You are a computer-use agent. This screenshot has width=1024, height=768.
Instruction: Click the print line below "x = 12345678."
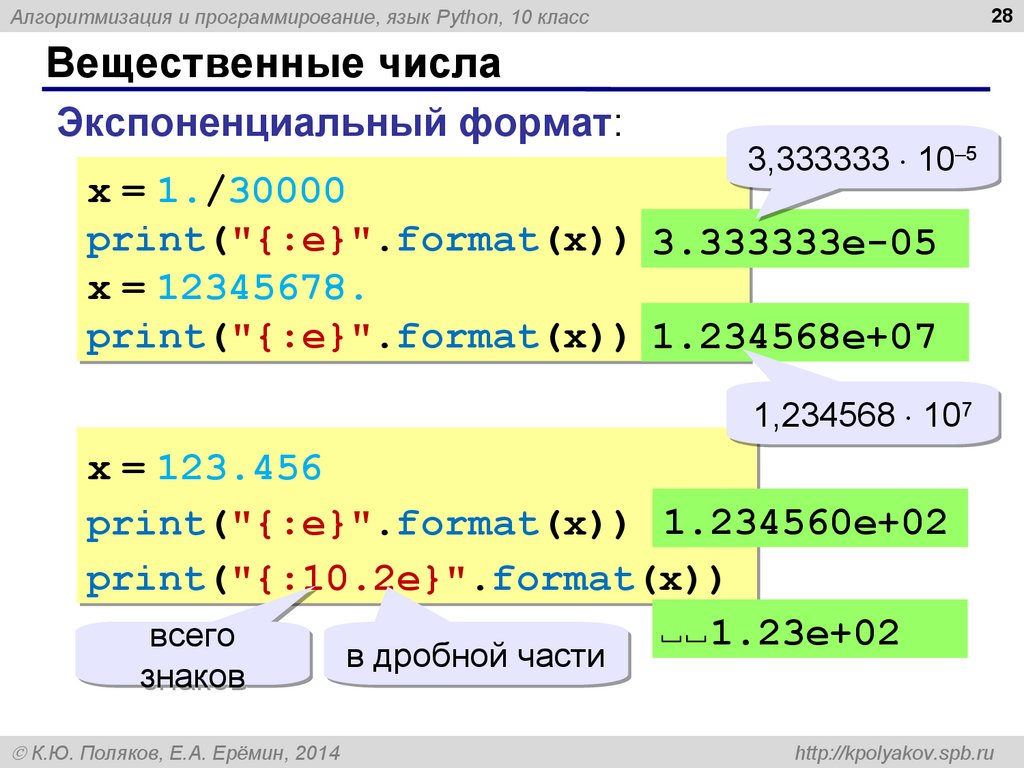[x=357, y=336]
